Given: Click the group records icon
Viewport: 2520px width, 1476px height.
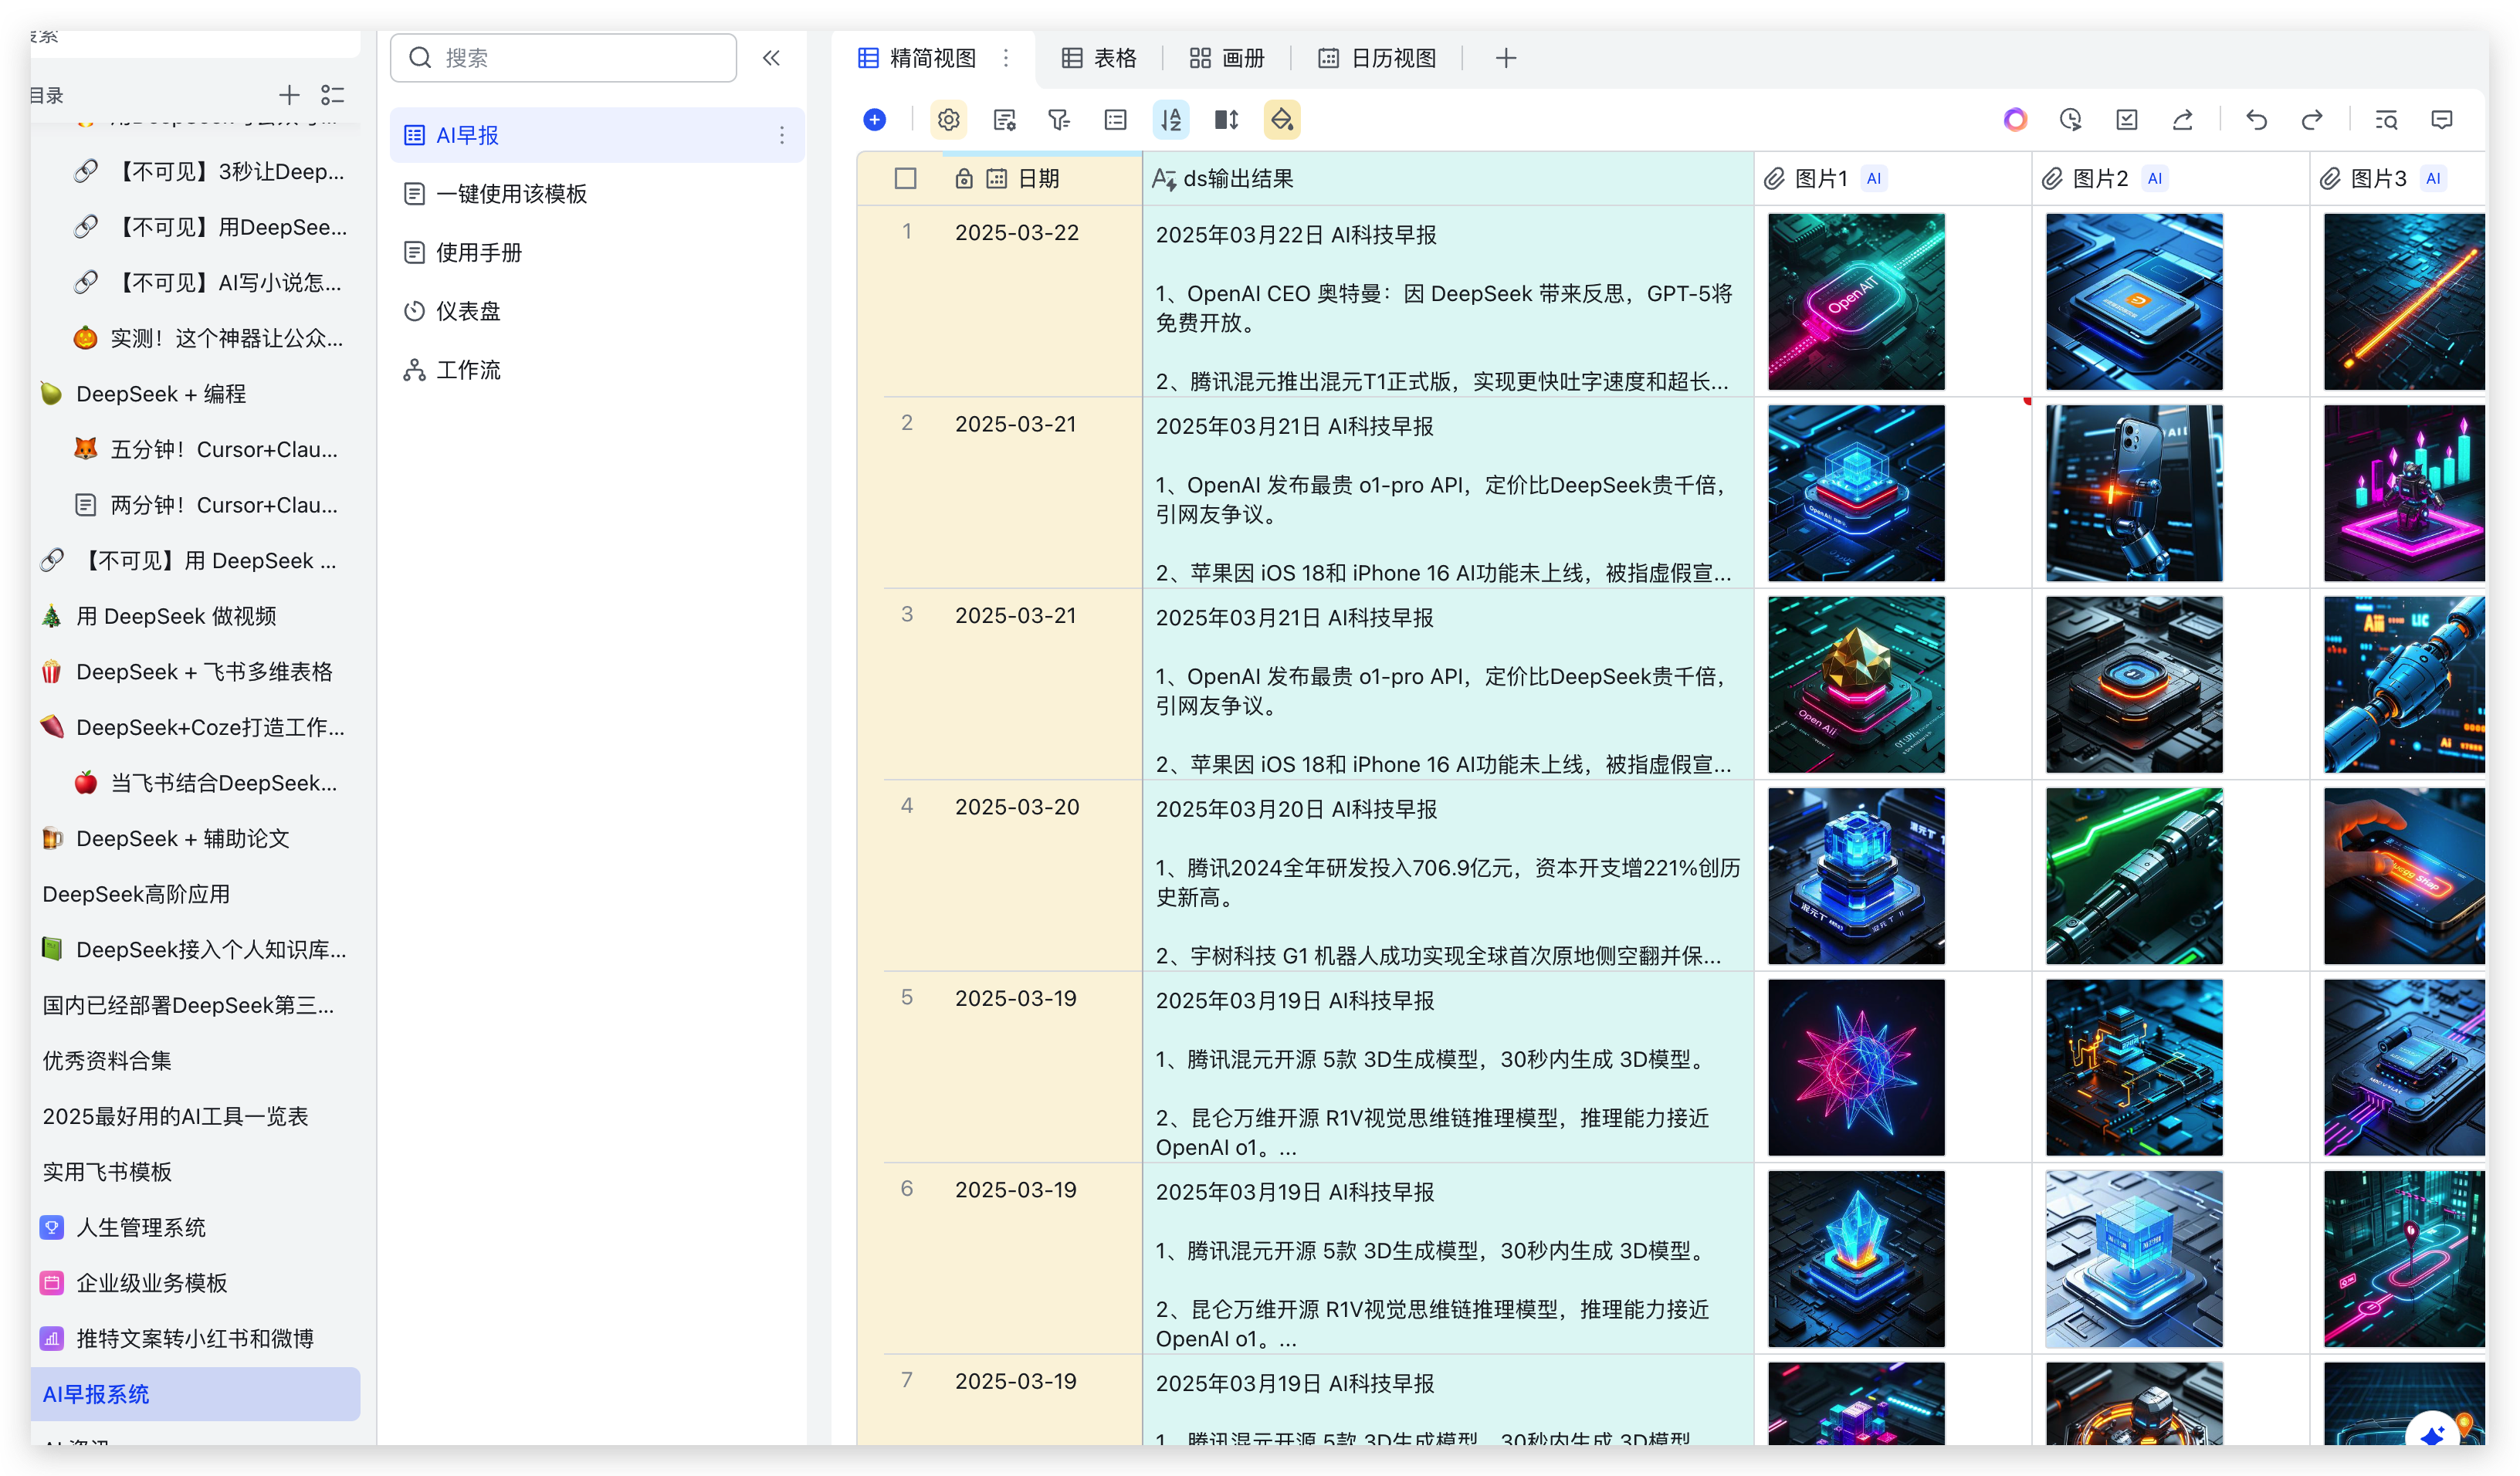Looking at the screenshot, I should pyautogui.click(x=1115, y=120).
